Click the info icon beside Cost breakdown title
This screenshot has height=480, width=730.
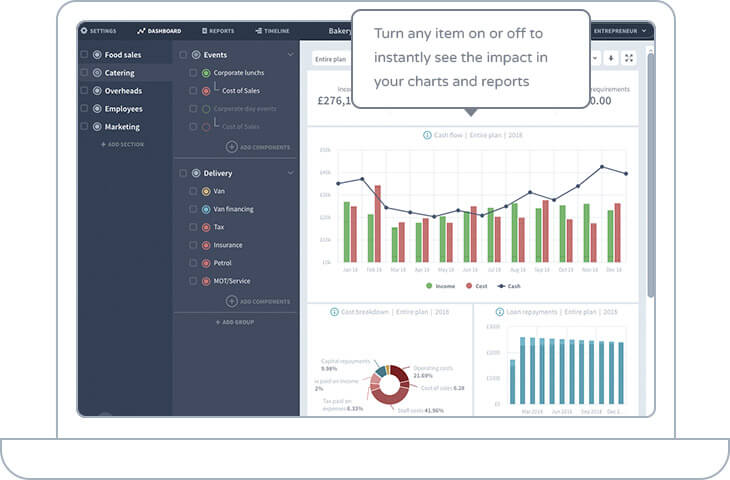333,312
